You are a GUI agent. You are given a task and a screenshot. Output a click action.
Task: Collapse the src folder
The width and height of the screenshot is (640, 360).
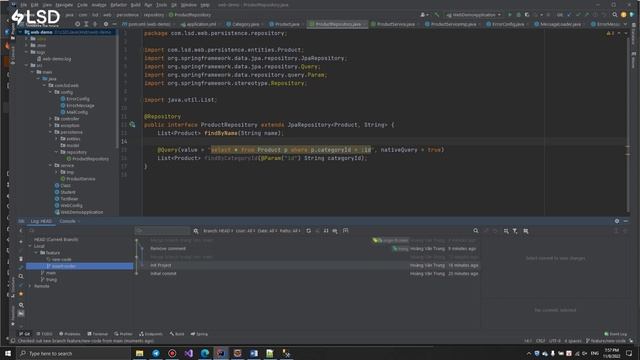point(27,65)
